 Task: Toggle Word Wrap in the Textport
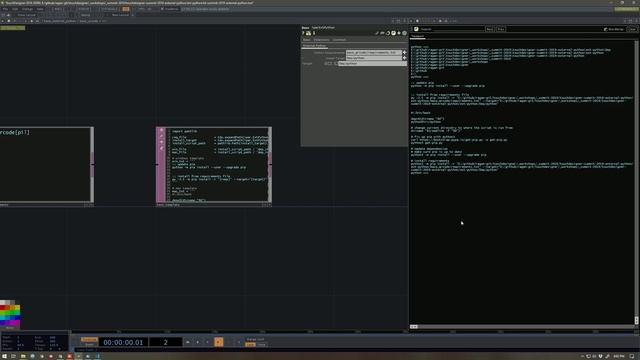click(x=613, y=29)
